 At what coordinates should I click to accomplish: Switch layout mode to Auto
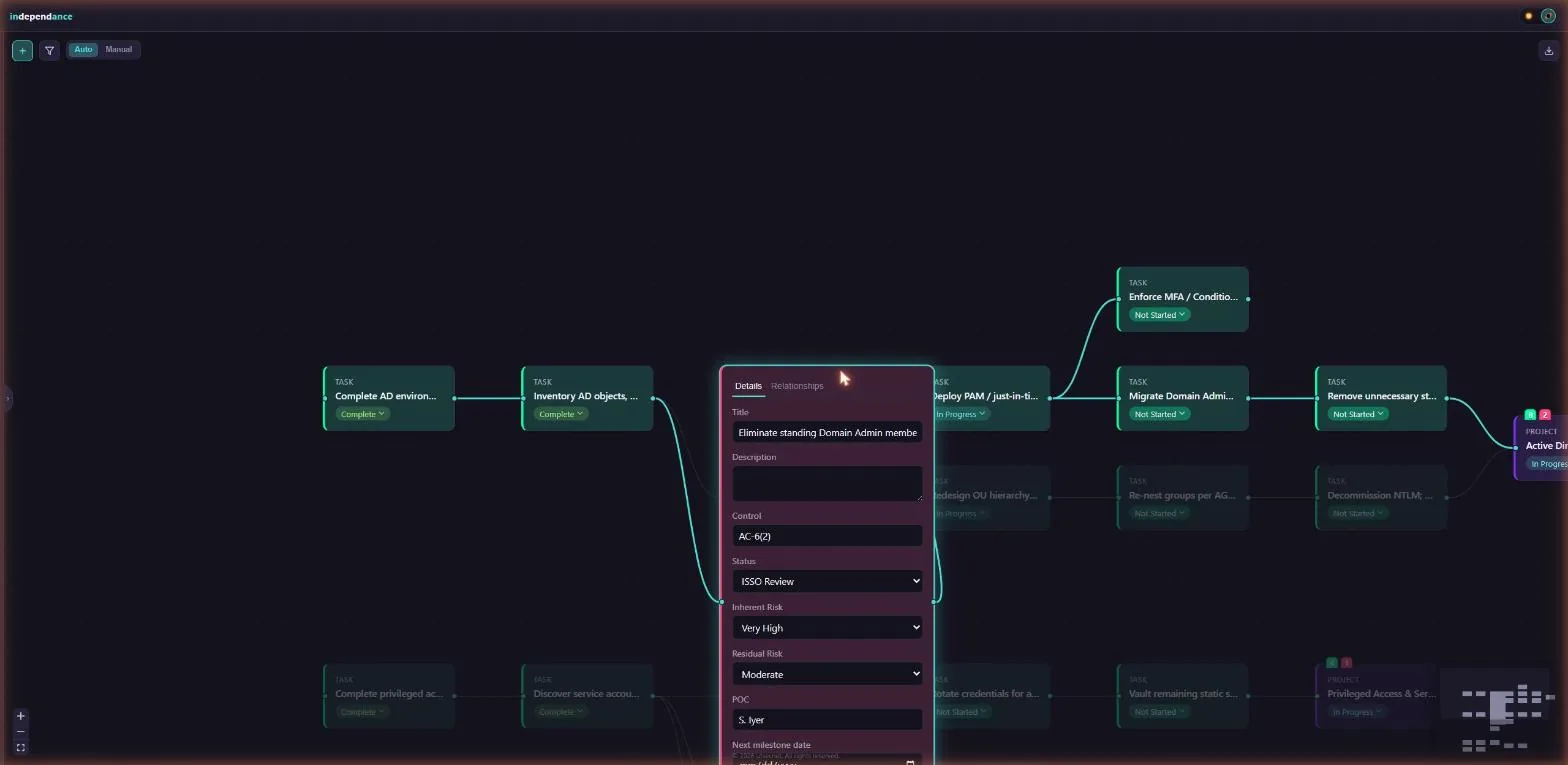click(83, 49)
